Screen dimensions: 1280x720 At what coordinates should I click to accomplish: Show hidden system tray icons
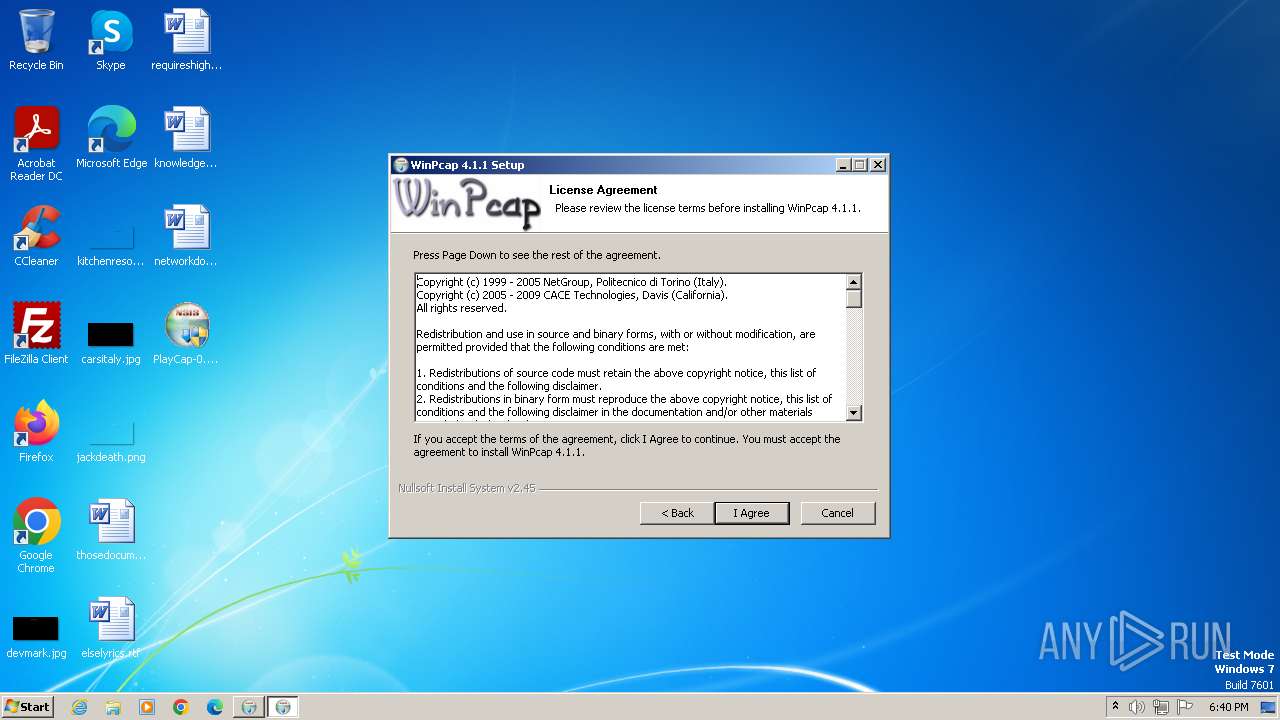(x=1115, y=707)
